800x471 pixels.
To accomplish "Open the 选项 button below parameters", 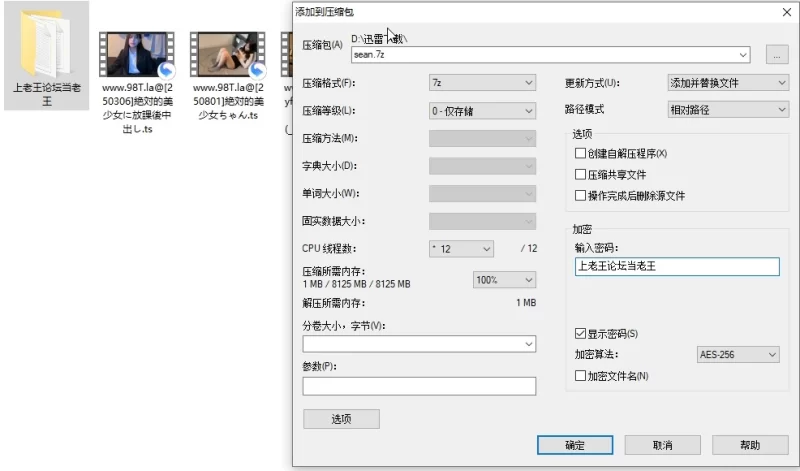I will coord(341,419).
